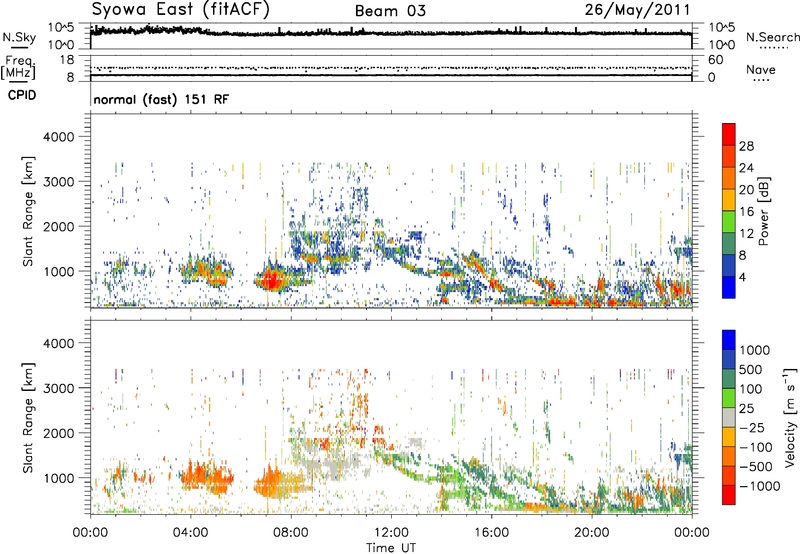Click the '12:00' time axis label
800x554 pixels.
tap(391, 533)
